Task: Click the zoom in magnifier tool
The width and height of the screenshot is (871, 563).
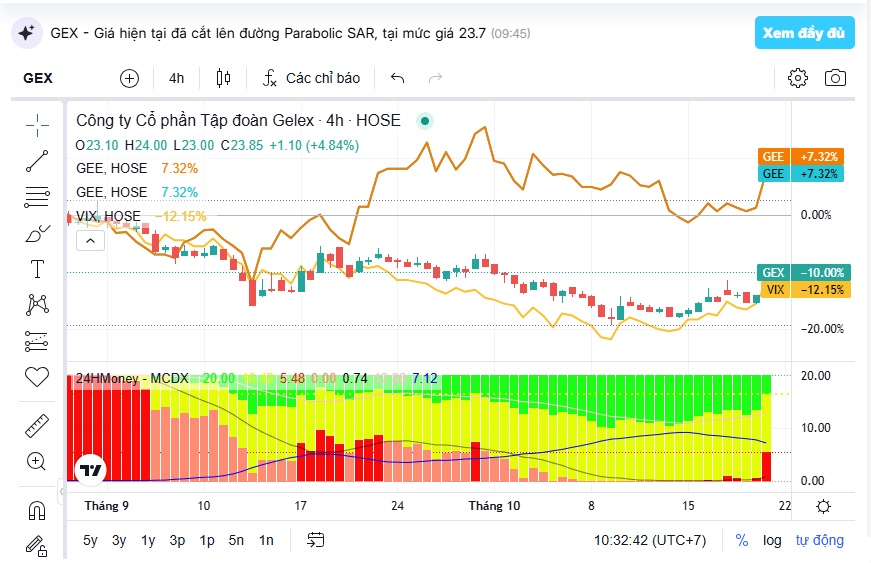Action: click(x=37, y=461)
